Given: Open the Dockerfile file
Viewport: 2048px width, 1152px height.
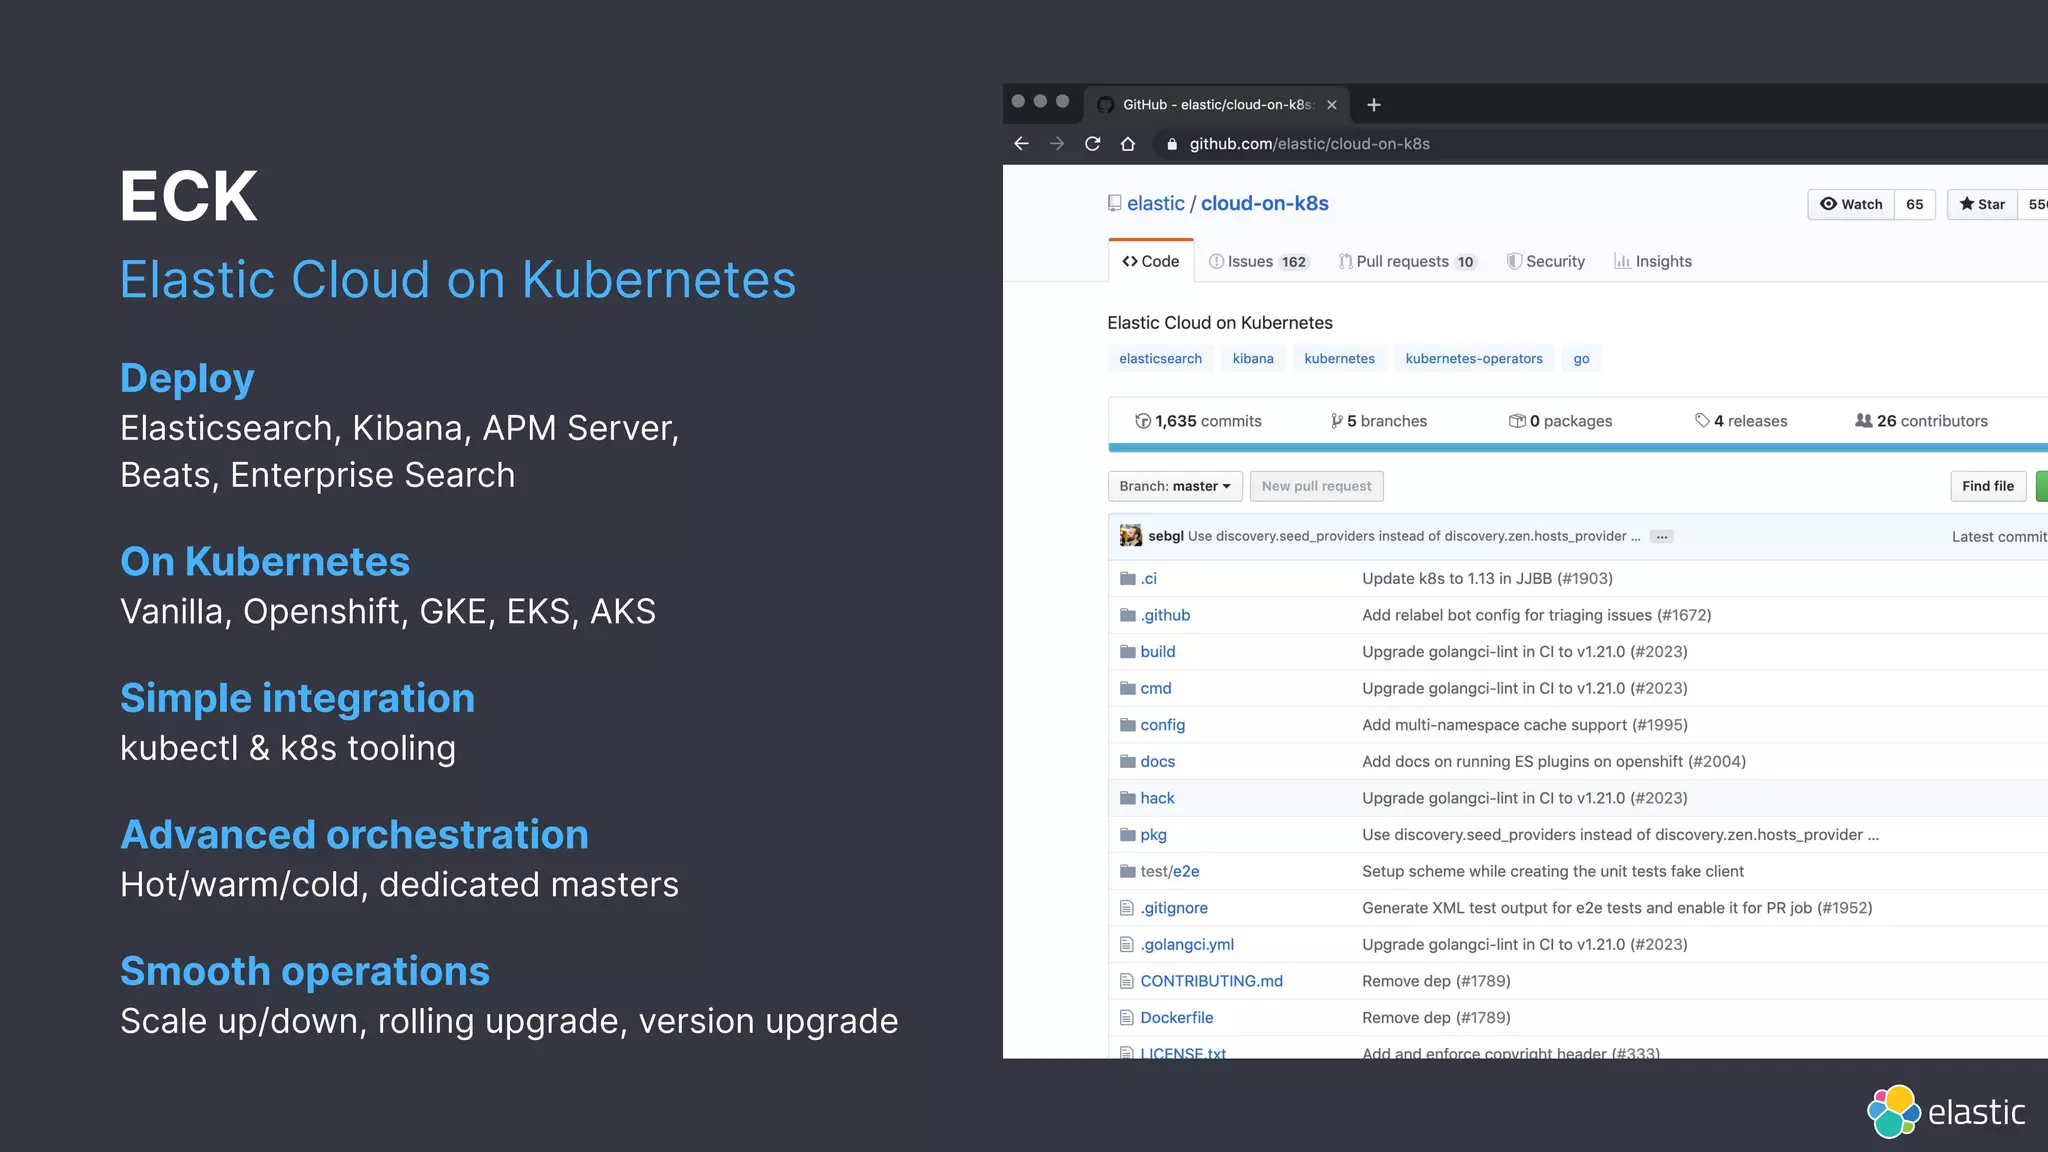Looking at the screenshot, I should [1177, 1018].
